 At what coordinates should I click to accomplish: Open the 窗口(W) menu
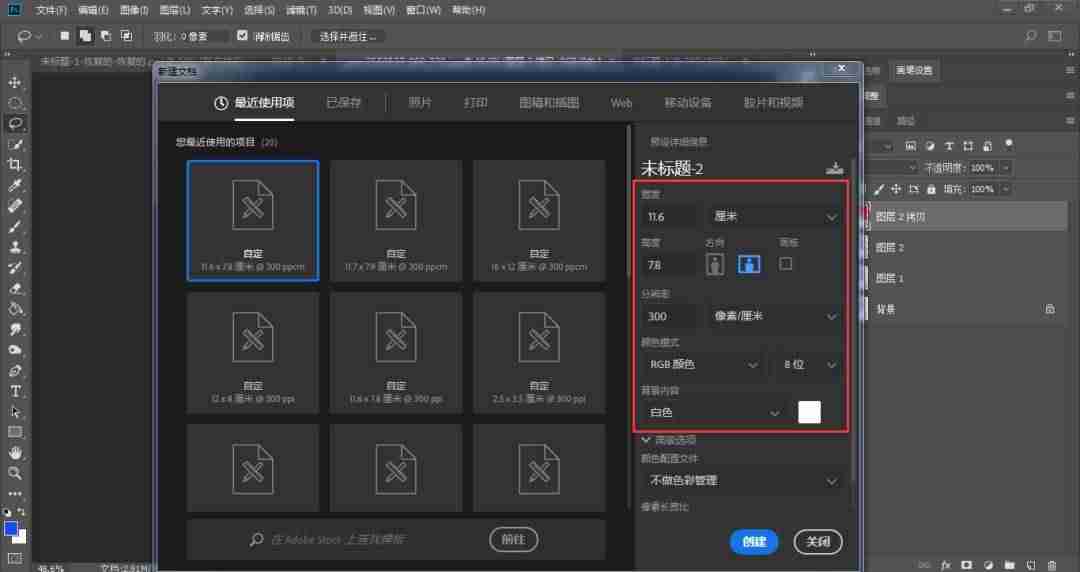424,10
